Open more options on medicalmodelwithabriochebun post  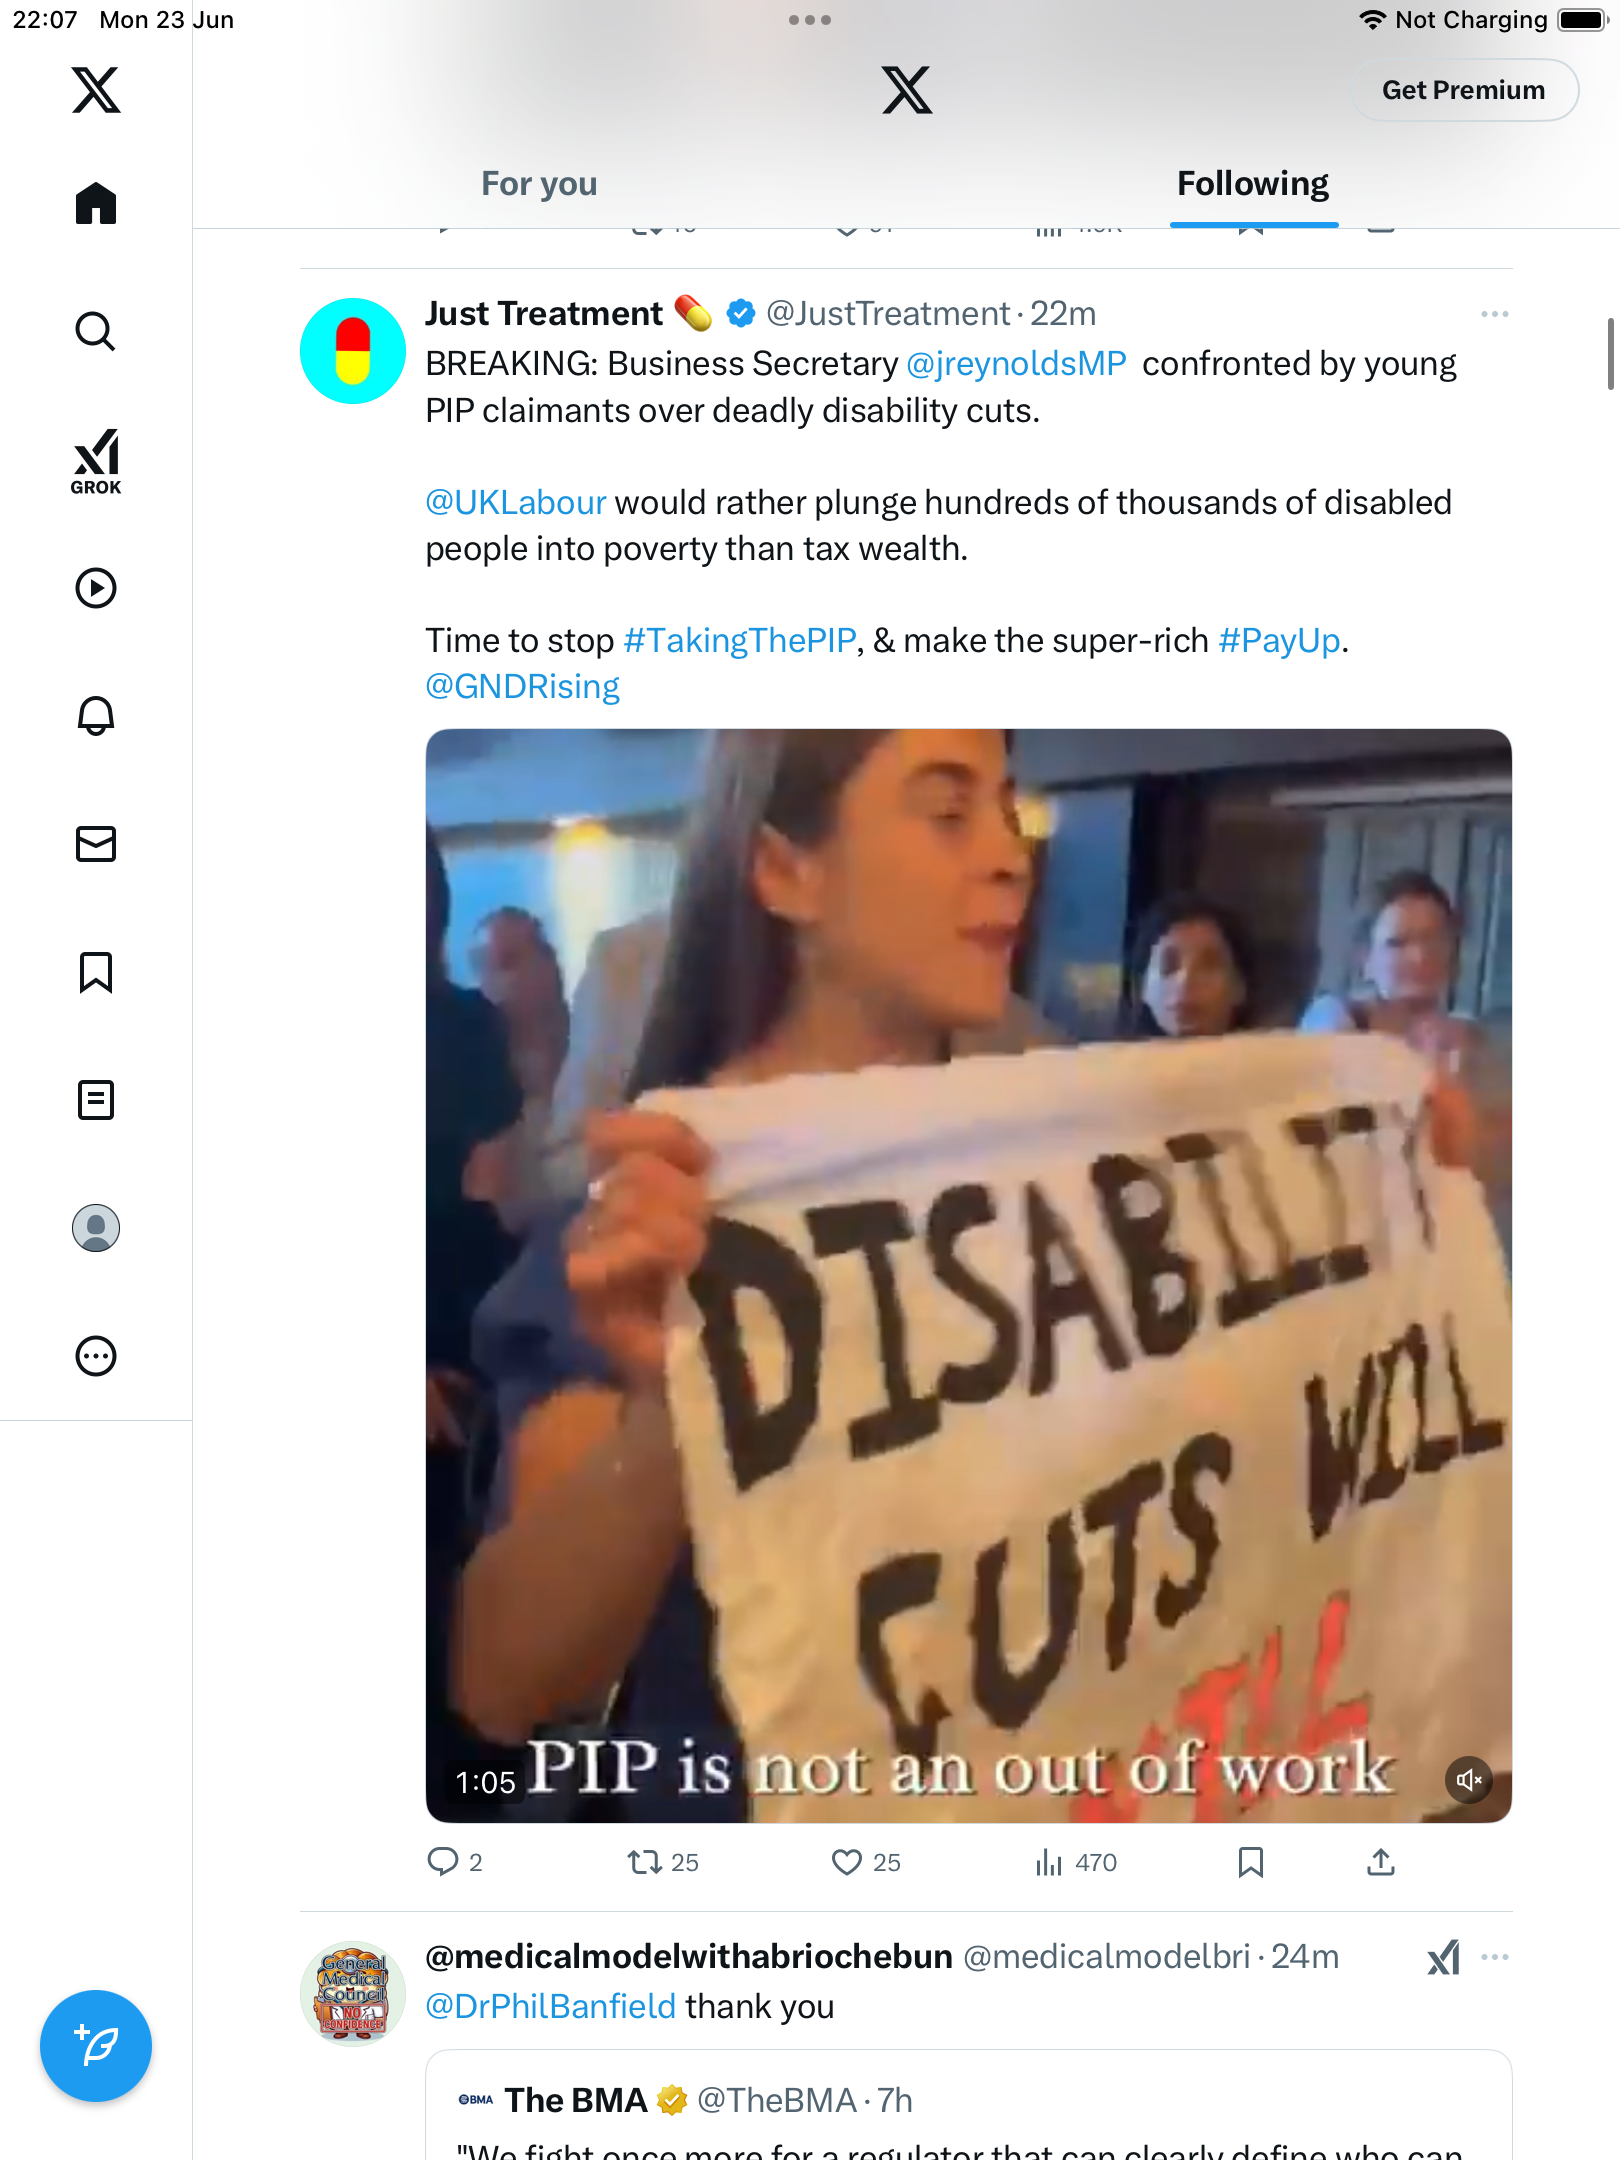click(1495, 1957)
